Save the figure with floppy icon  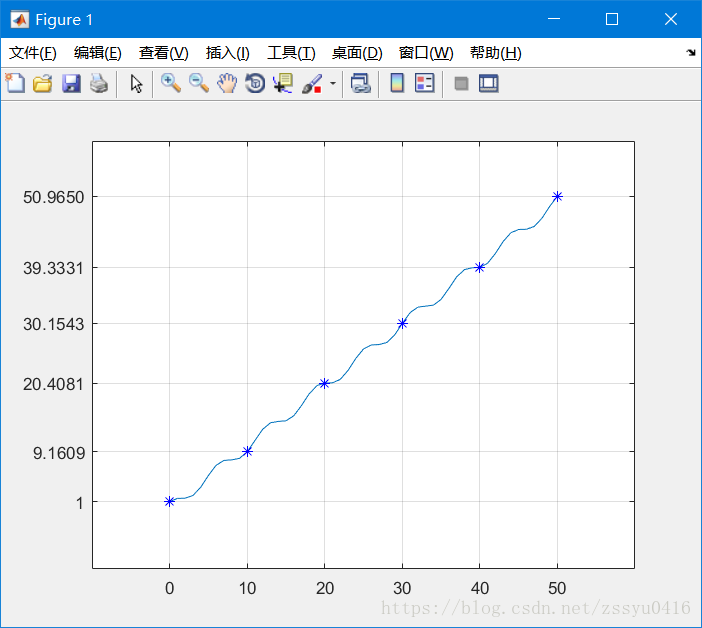(x=71, y=83)
